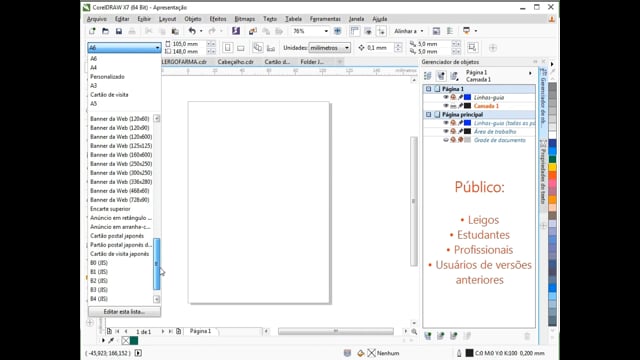Open the Undo history dropdown arrow
Image resolution: width=640 pixels, height=360 pixels.
point(201,31)
